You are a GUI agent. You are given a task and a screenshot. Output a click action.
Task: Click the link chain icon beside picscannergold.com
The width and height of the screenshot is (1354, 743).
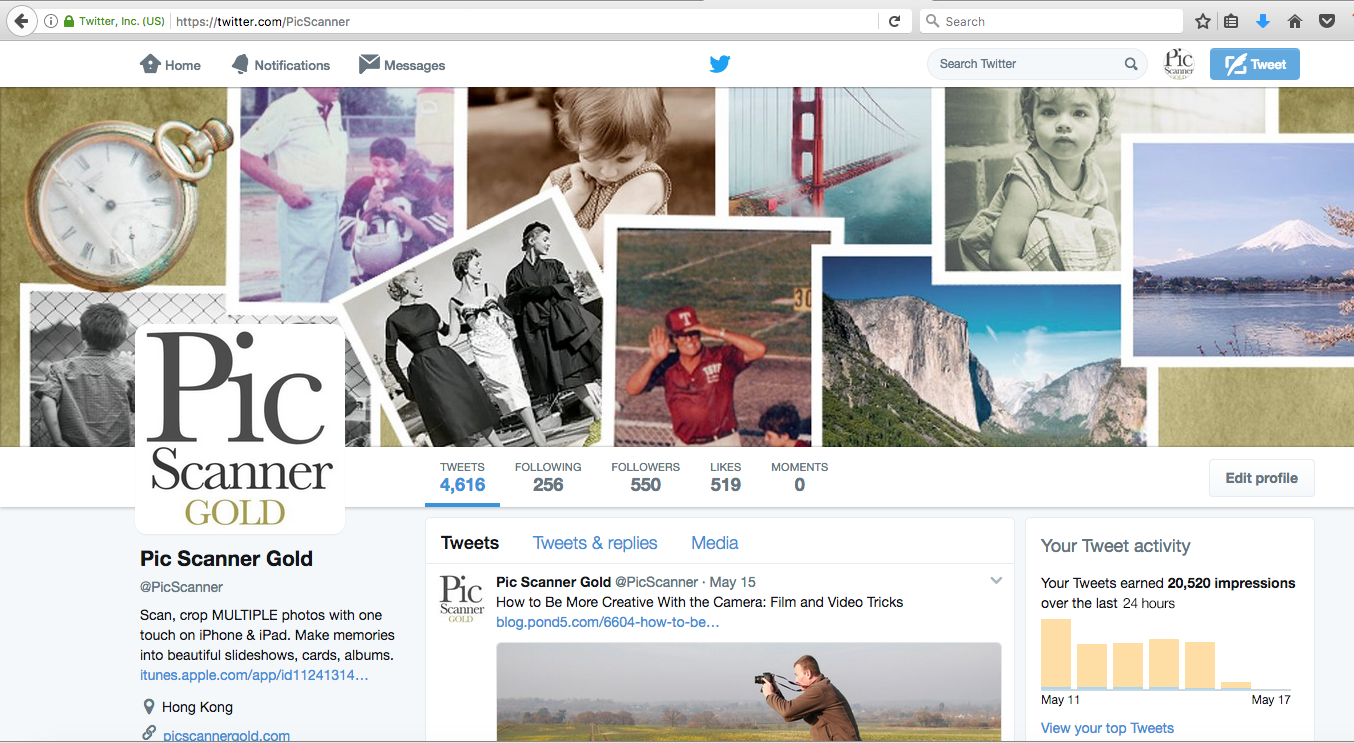(149, 733)
